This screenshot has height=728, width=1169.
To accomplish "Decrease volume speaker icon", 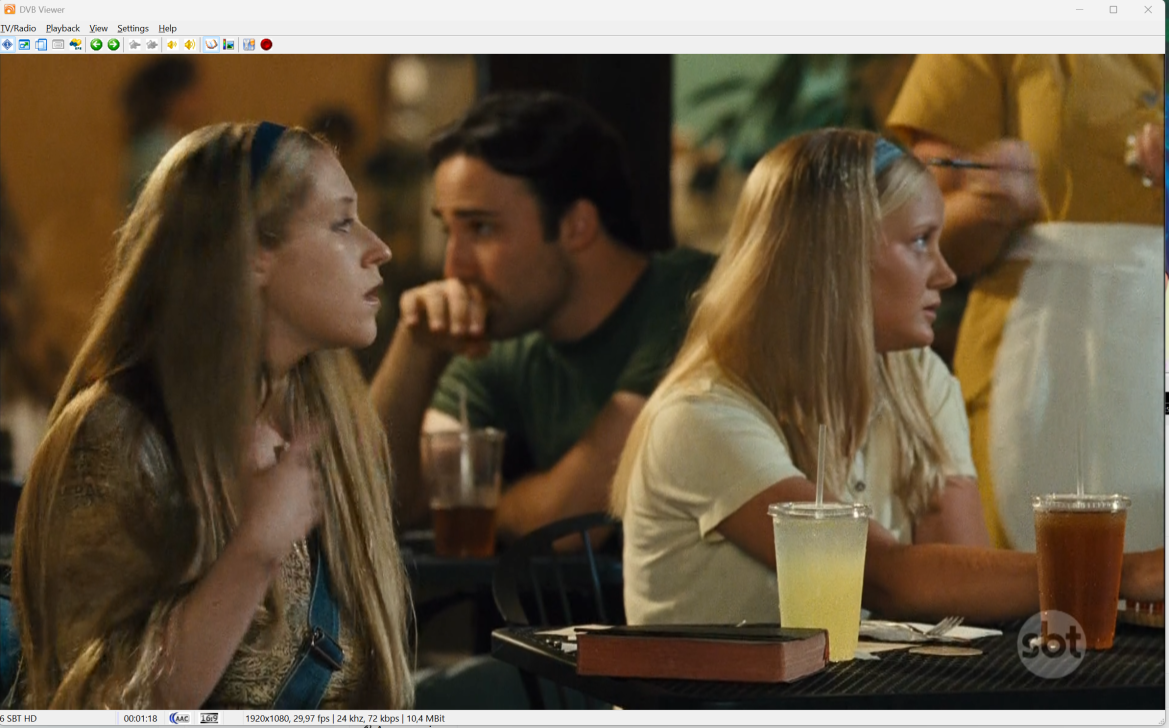I will (172, 45).
